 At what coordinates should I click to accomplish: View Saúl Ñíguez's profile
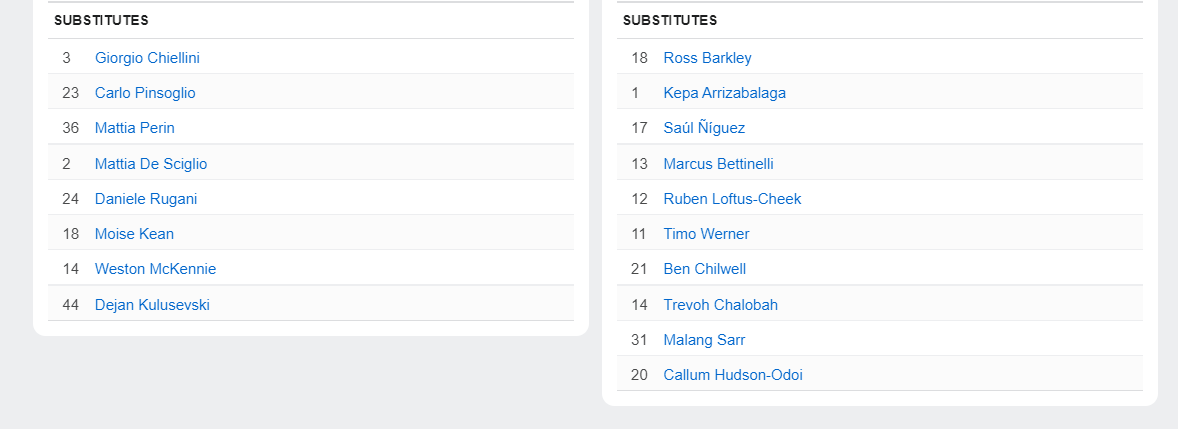click(704, 128)
